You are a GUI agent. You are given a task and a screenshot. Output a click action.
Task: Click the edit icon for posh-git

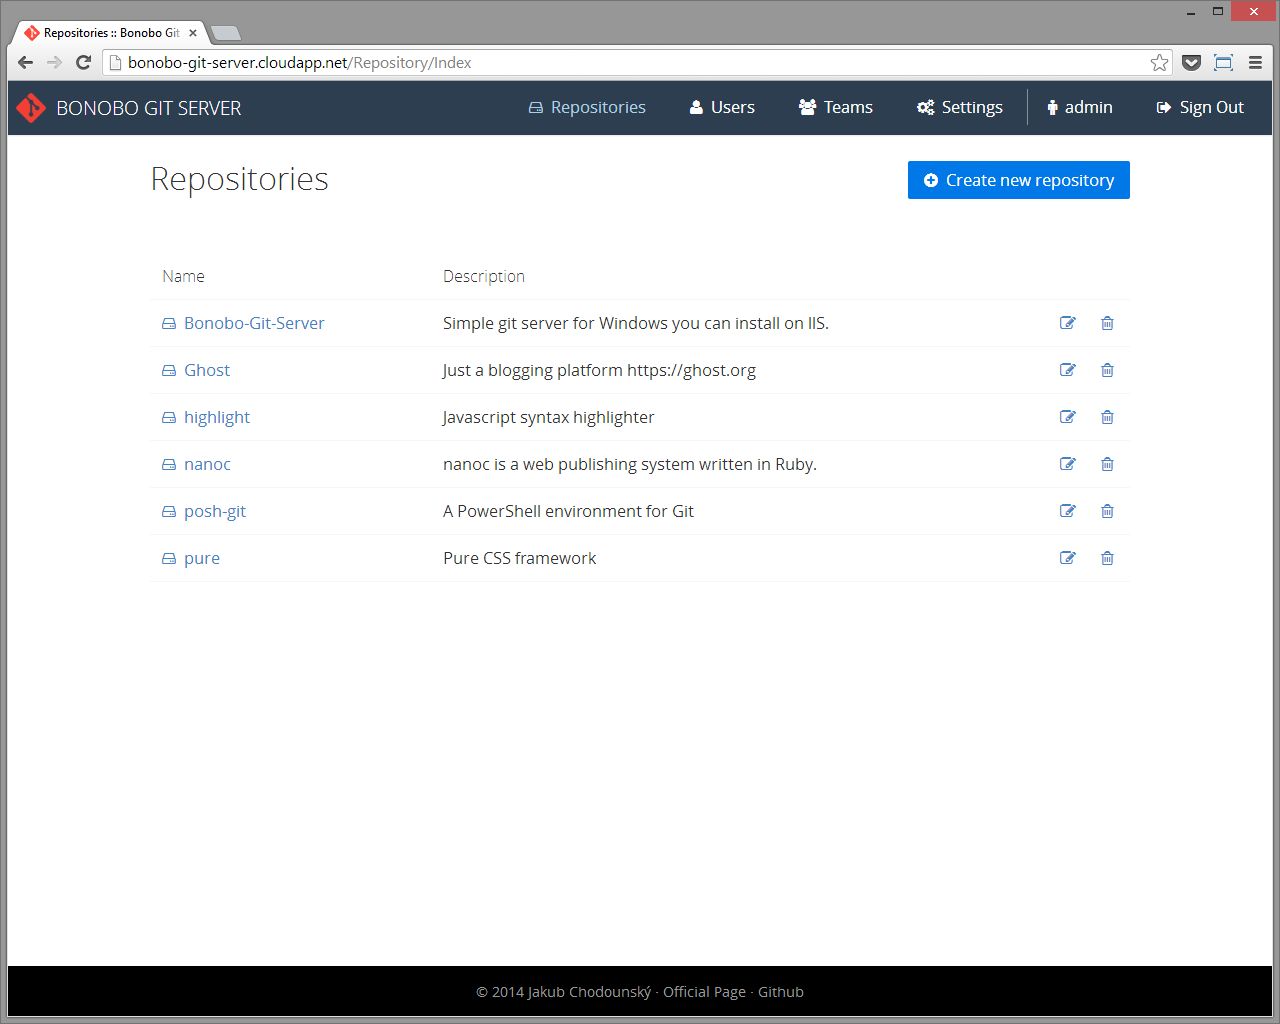point(1067,511)
